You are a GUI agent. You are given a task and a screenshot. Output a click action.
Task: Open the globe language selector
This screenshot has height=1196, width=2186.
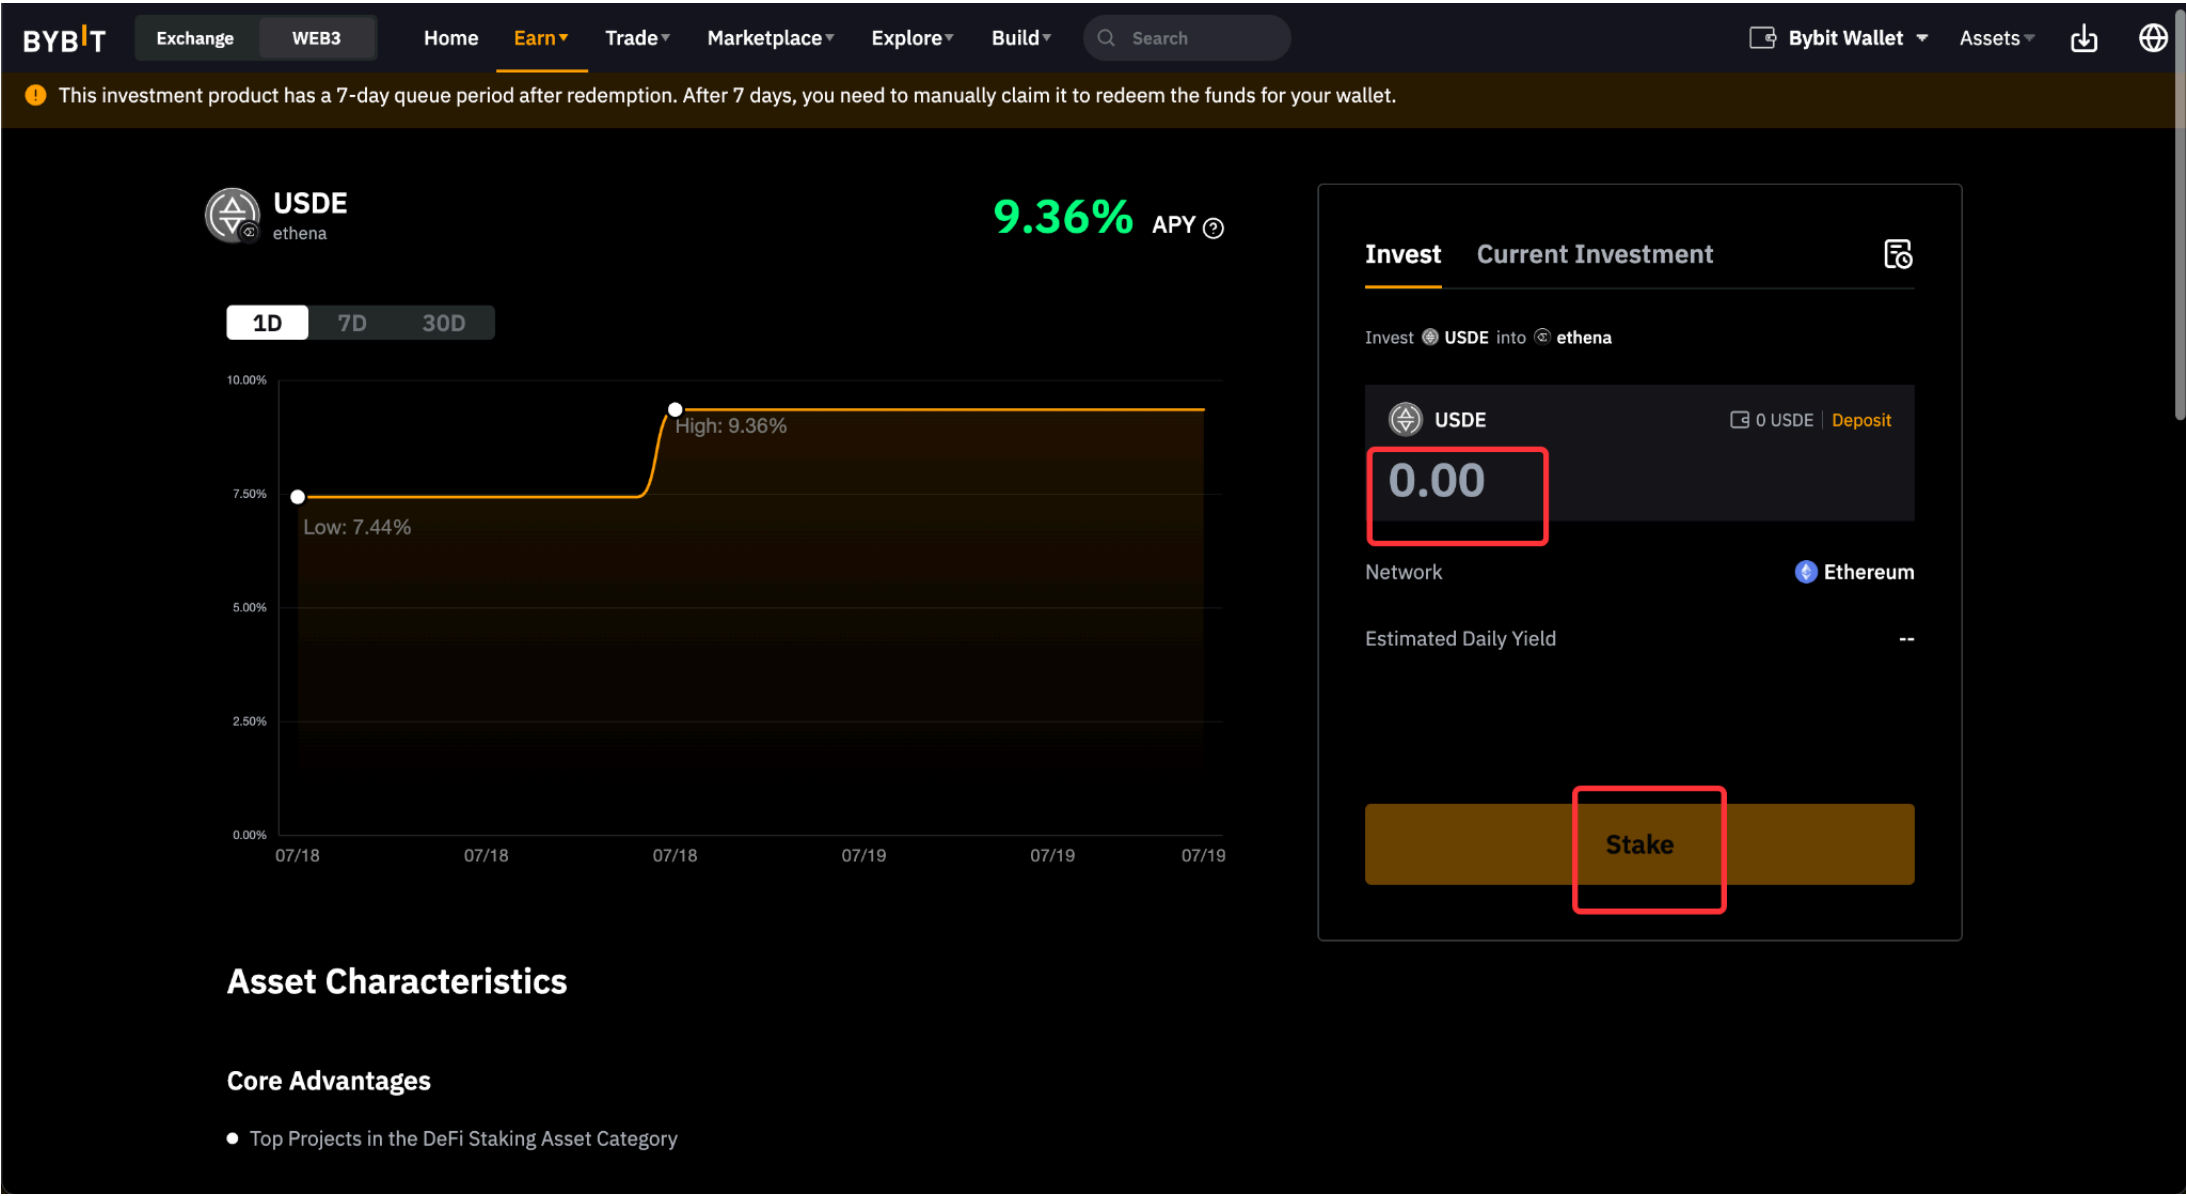(x=2152, y=38)
